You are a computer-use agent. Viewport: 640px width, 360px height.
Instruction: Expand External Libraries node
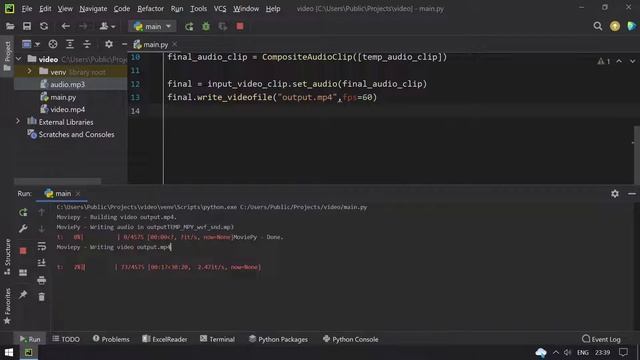[18, 122]
